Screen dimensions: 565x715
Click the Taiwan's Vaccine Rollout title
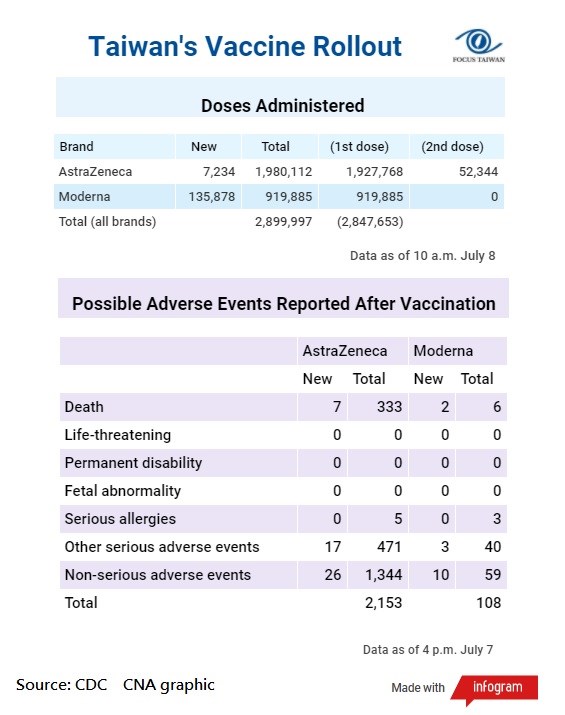tap(245, 46)
